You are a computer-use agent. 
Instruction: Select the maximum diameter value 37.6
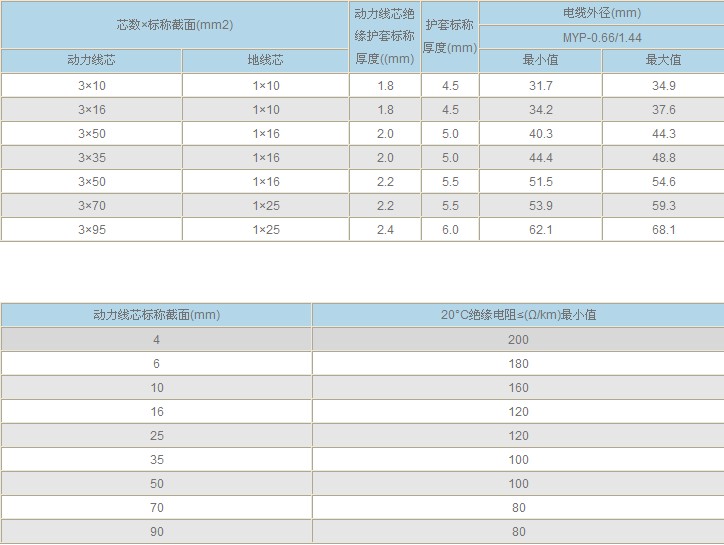click(x=664, y=109)
